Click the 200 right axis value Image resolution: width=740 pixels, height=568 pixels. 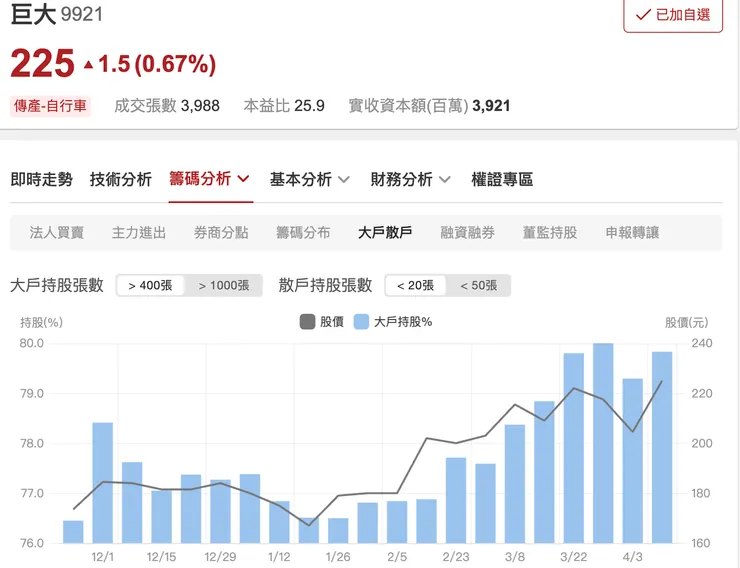(x=702, y=443)
